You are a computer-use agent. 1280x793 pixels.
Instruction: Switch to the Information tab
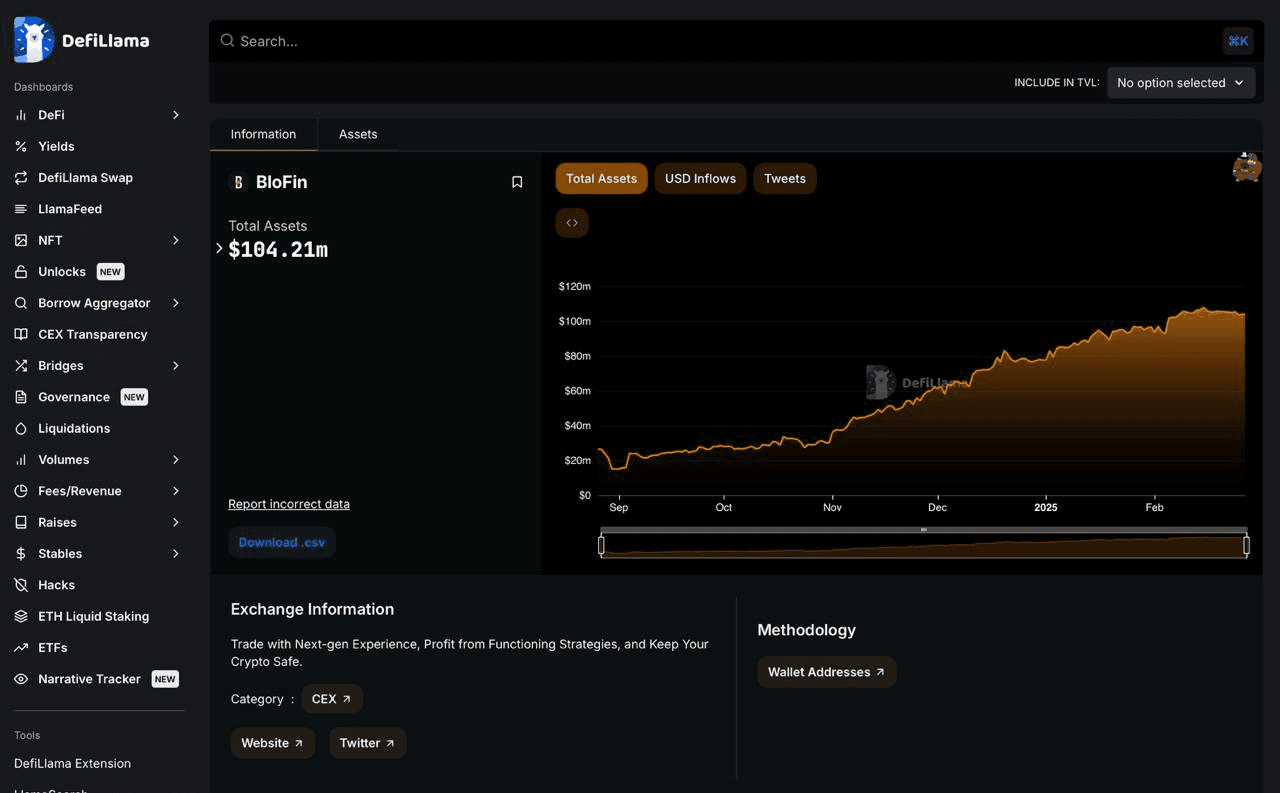pyautogui.click(x=263, y=134)
